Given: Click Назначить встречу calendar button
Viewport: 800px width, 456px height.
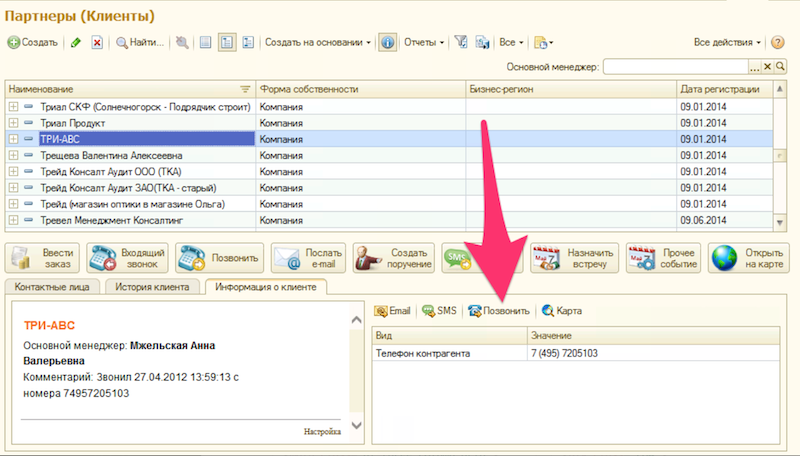Looking at the screenshot, I should point(573,258).
